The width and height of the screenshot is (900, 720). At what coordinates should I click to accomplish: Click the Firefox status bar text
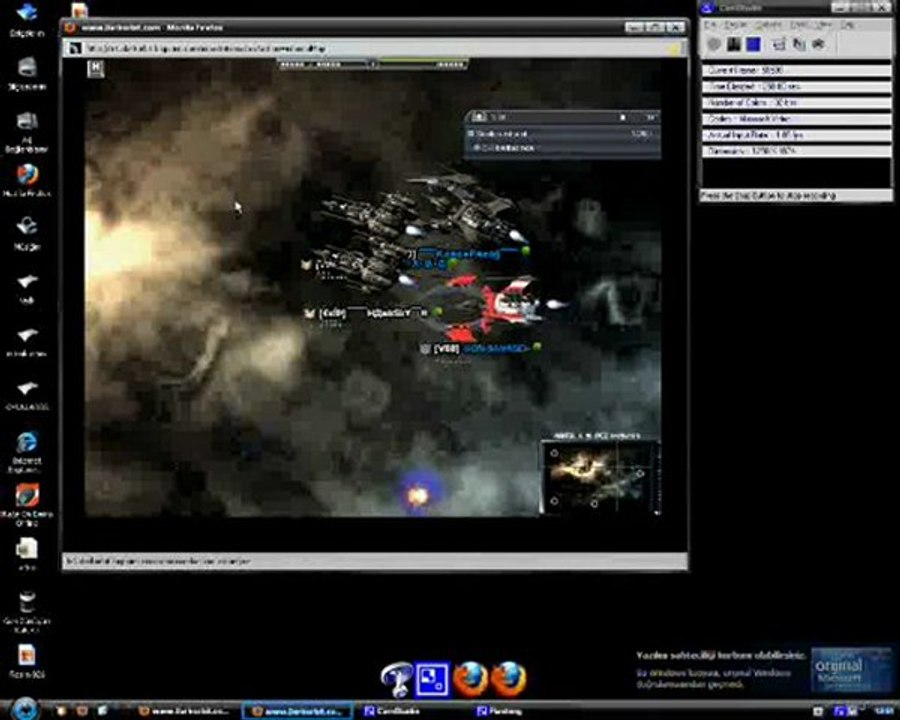pos(158,561)
